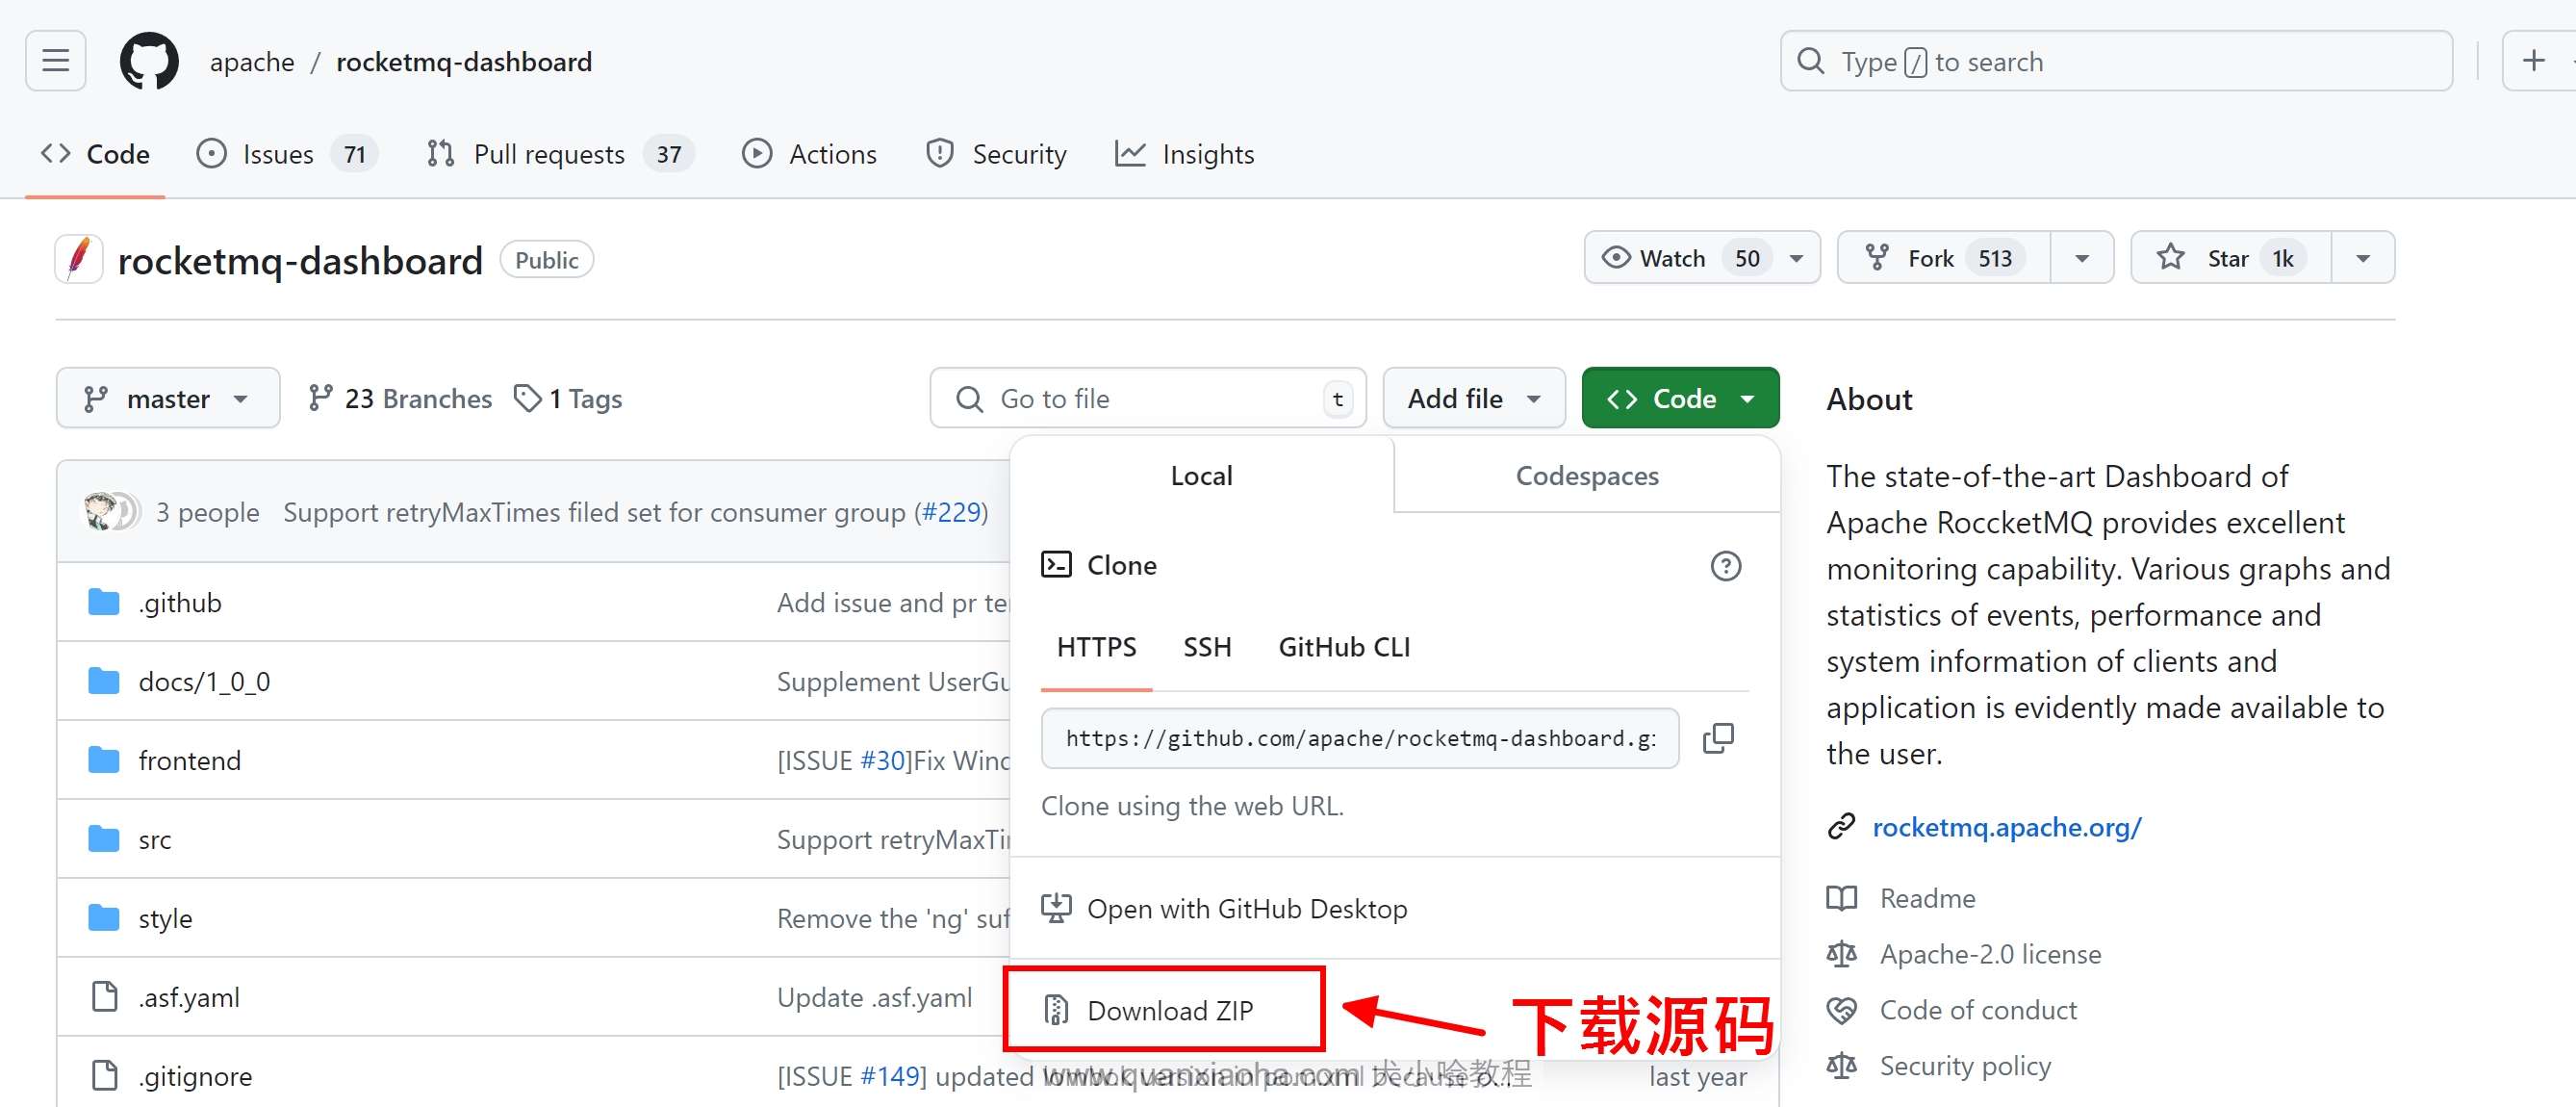Open the Add file dropdown
The height and width of the screenshot is (1107, 2576).
(x=1473, y=399)
